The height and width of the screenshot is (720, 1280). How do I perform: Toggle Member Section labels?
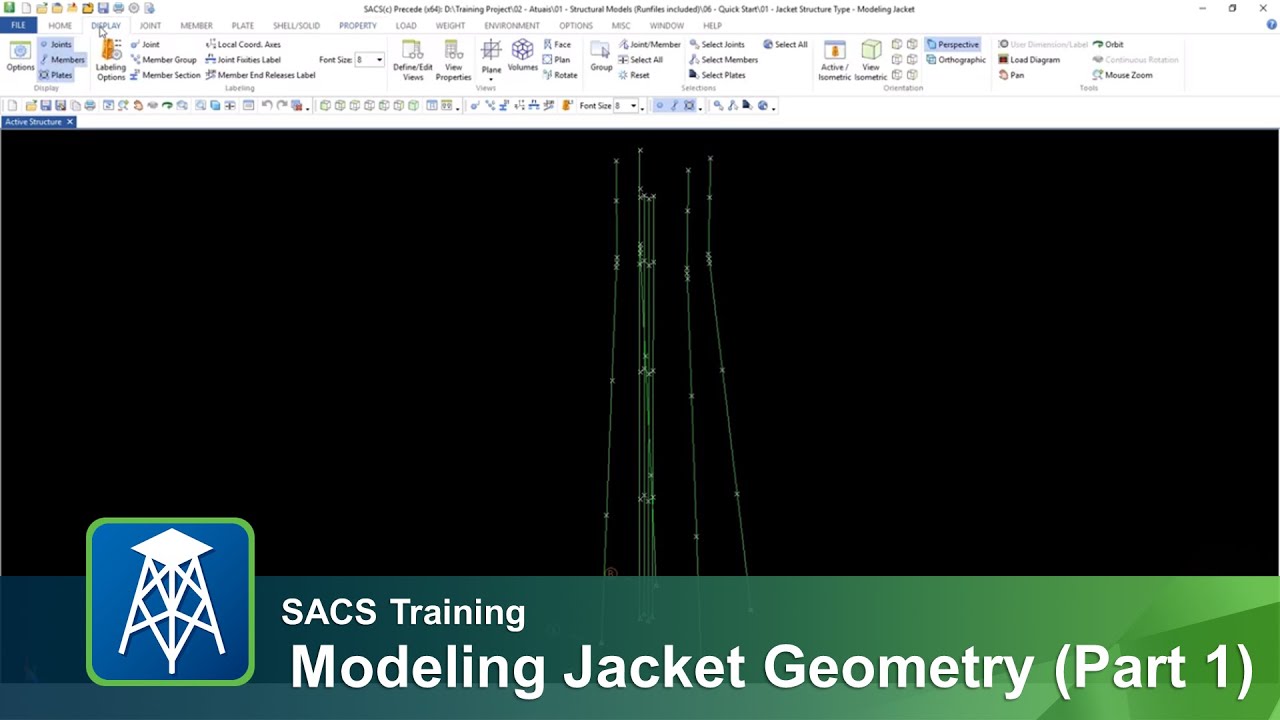165,75
